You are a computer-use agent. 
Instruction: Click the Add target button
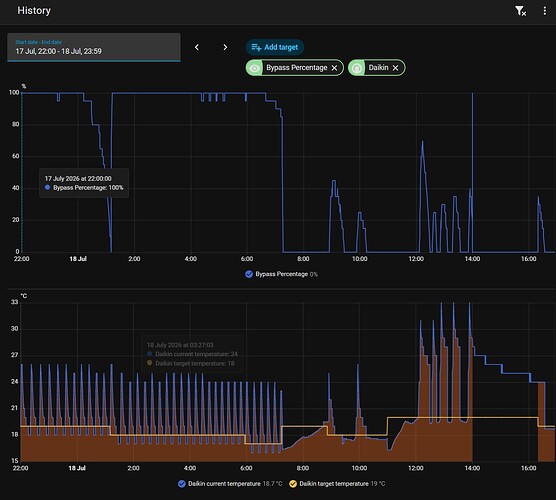(x=275, y=47)
